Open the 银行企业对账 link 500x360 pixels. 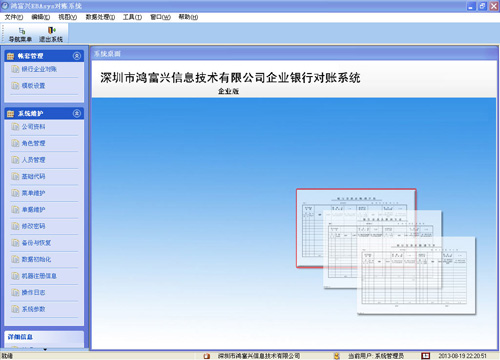click(39, 69)
